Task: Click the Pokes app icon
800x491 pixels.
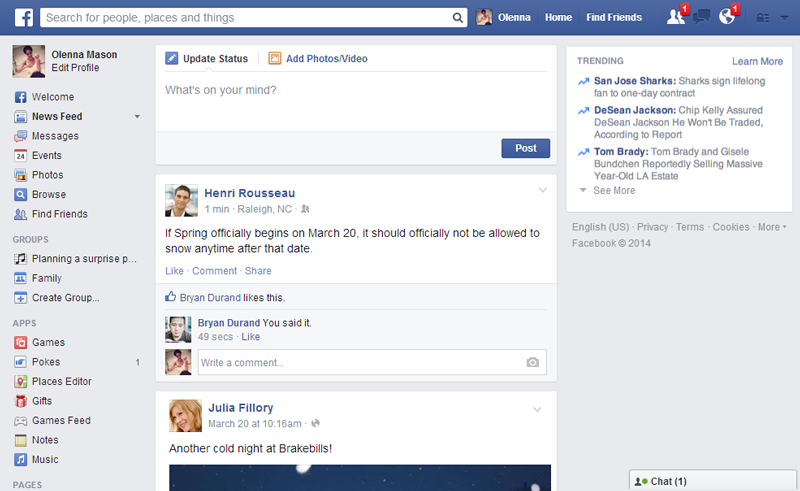Action: [20, 362]
